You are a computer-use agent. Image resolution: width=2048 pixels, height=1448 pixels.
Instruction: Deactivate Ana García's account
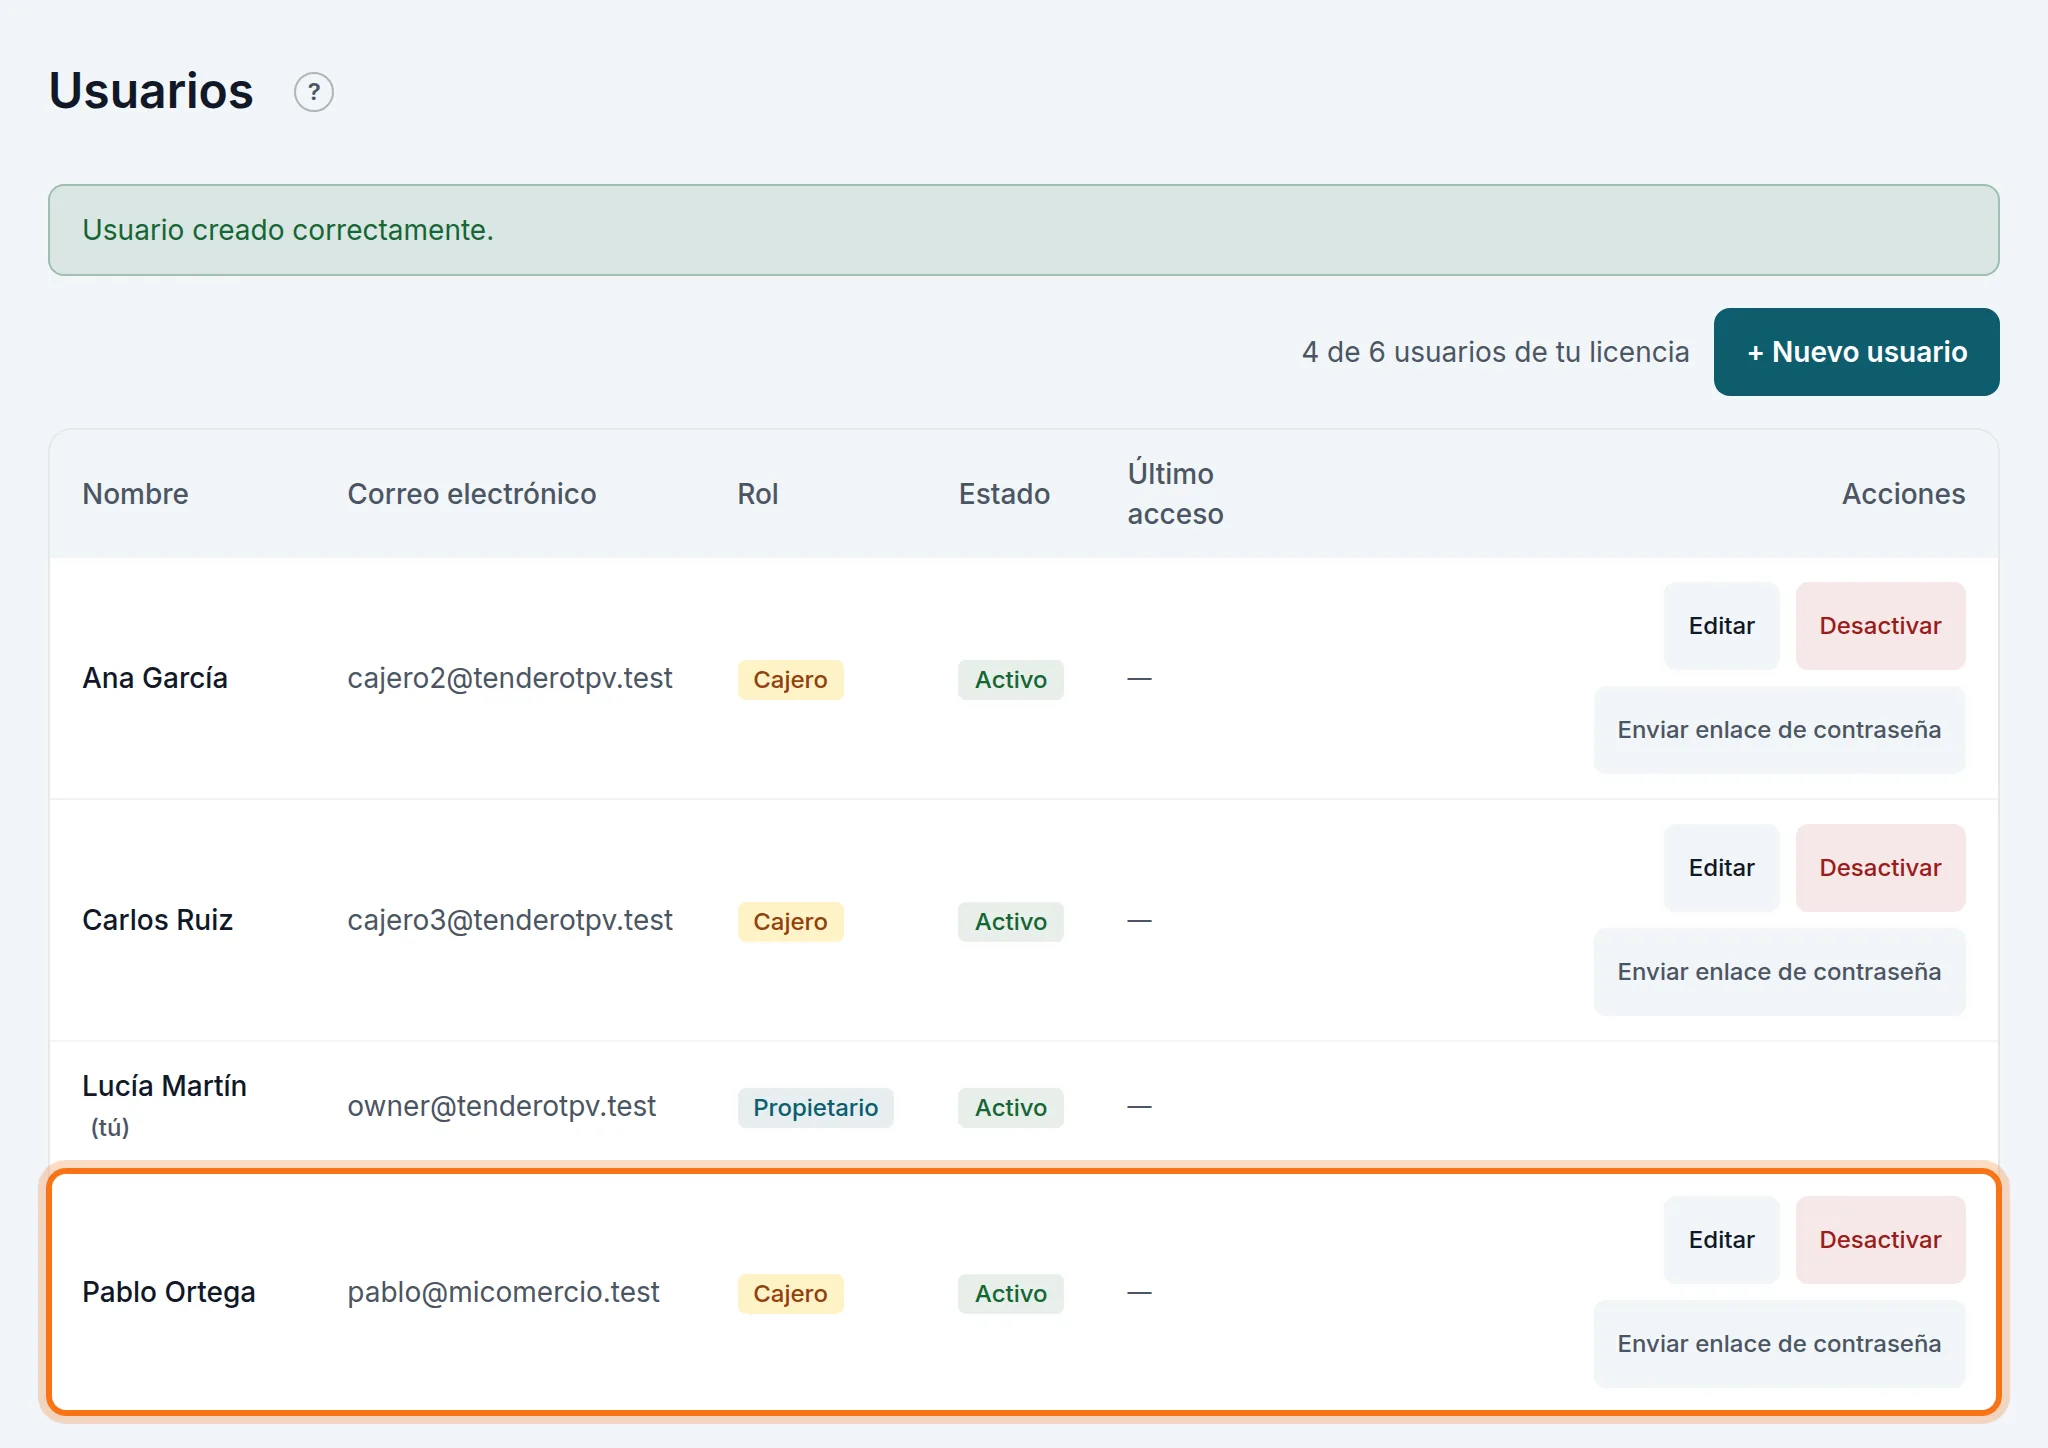pyautogui.click(x=1880, y=626)
